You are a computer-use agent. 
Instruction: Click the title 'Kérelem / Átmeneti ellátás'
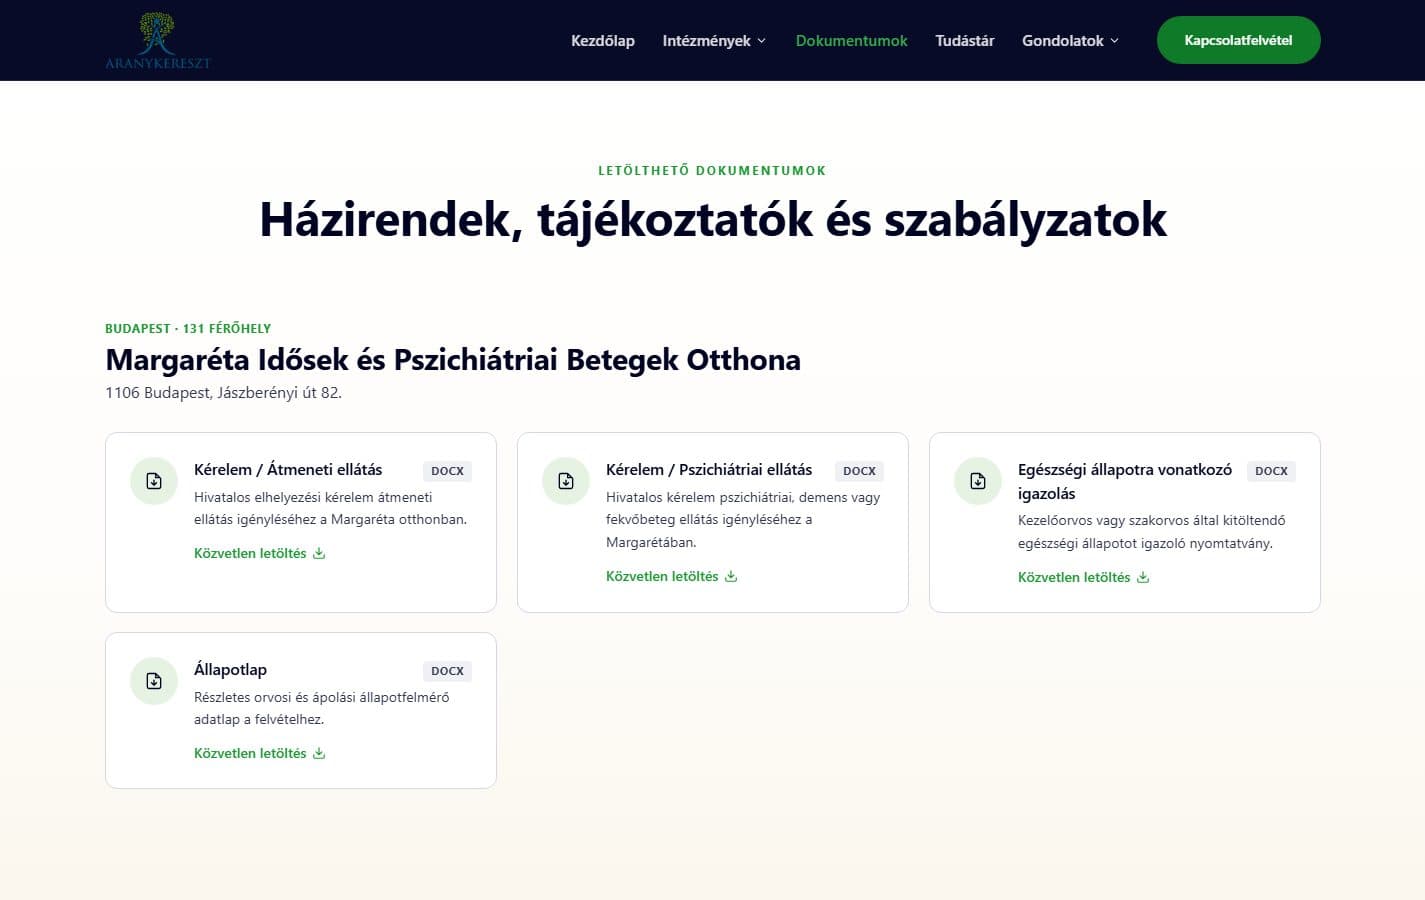(x=288, y=469)
